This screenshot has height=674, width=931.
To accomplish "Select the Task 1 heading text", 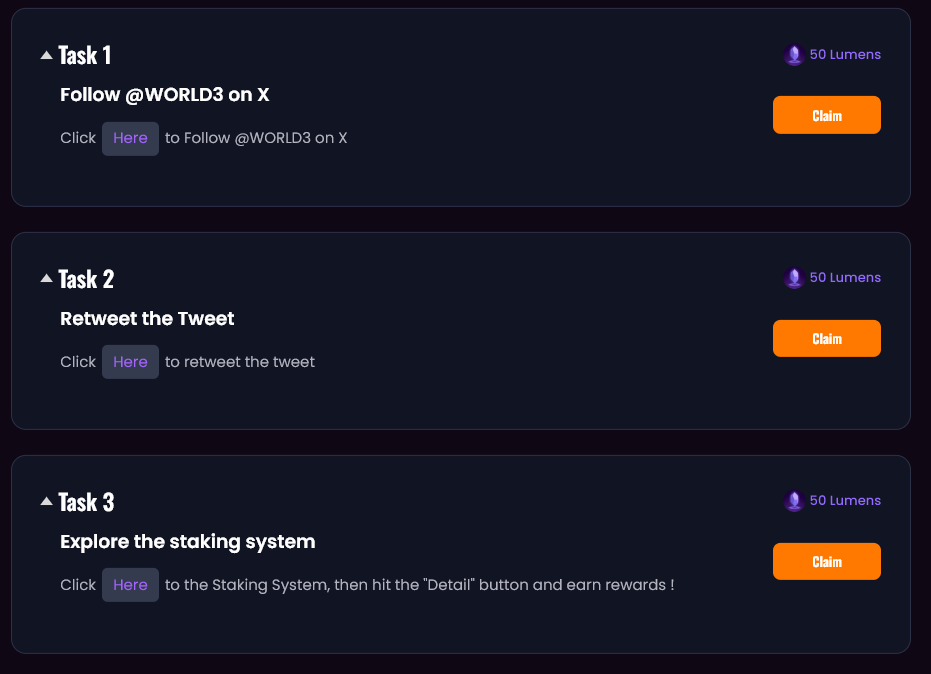I will 85,55.
